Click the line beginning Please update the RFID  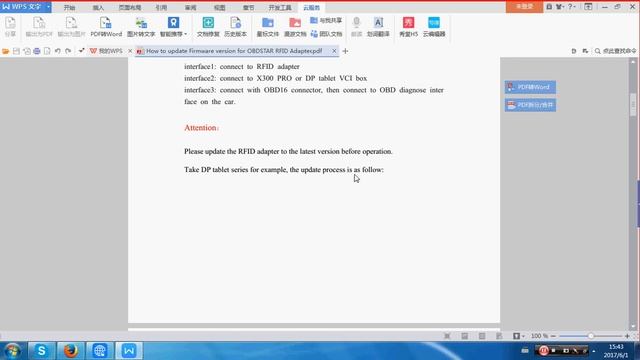click(x=288, y=151)
